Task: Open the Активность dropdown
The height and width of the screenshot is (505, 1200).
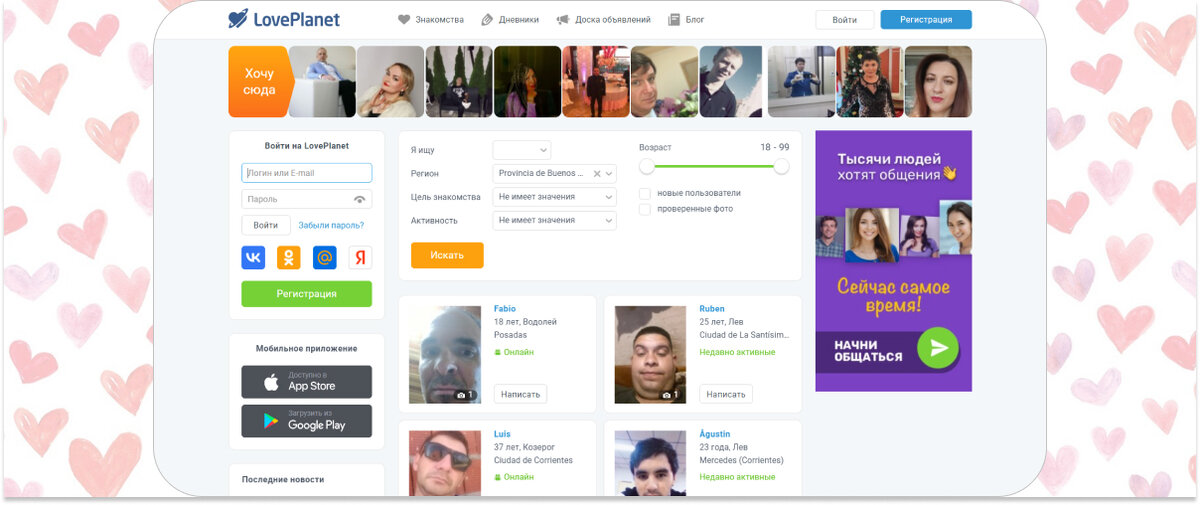Action: tap(554, 220)
